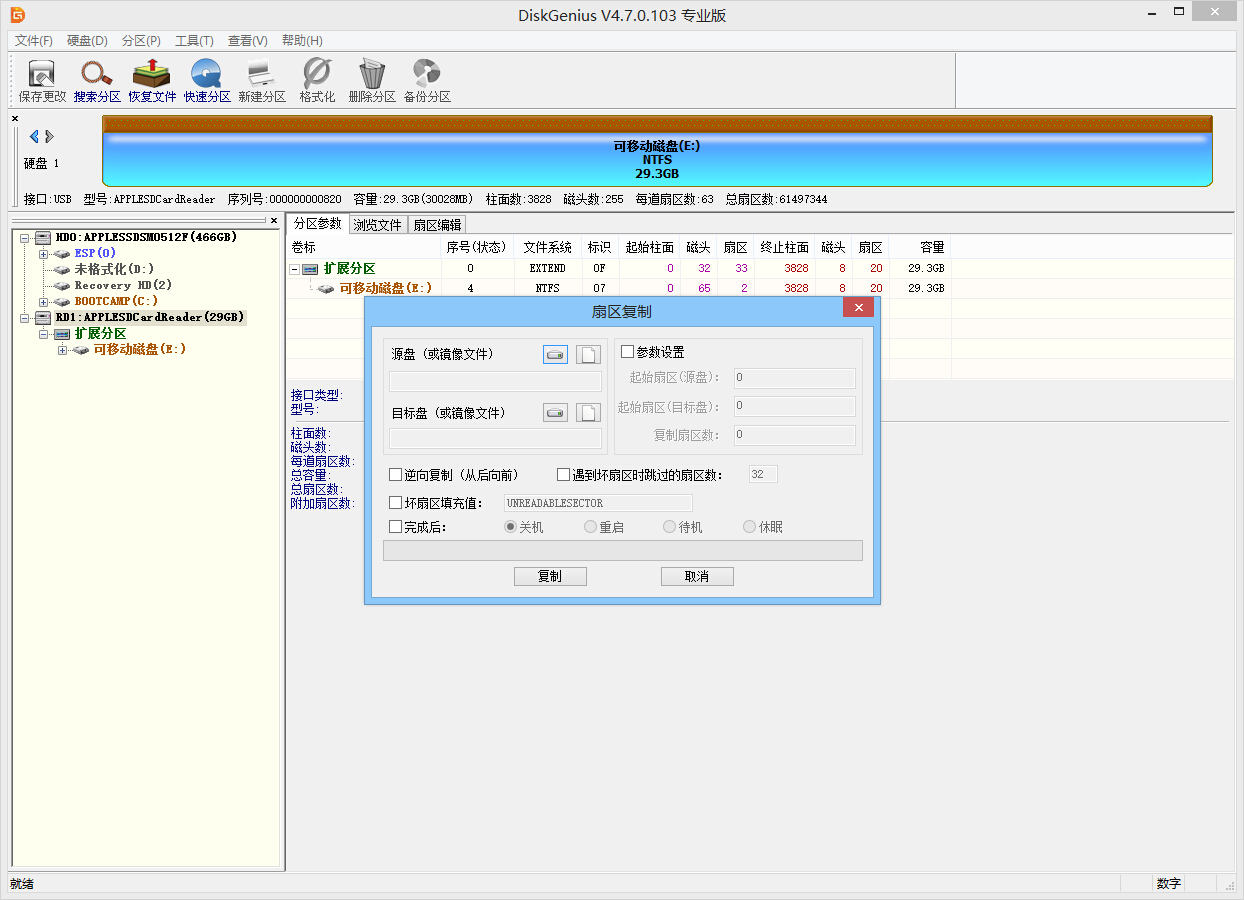Click the 源盘 path input field
Screen dimensions: 1244x900
coord(496,381)
